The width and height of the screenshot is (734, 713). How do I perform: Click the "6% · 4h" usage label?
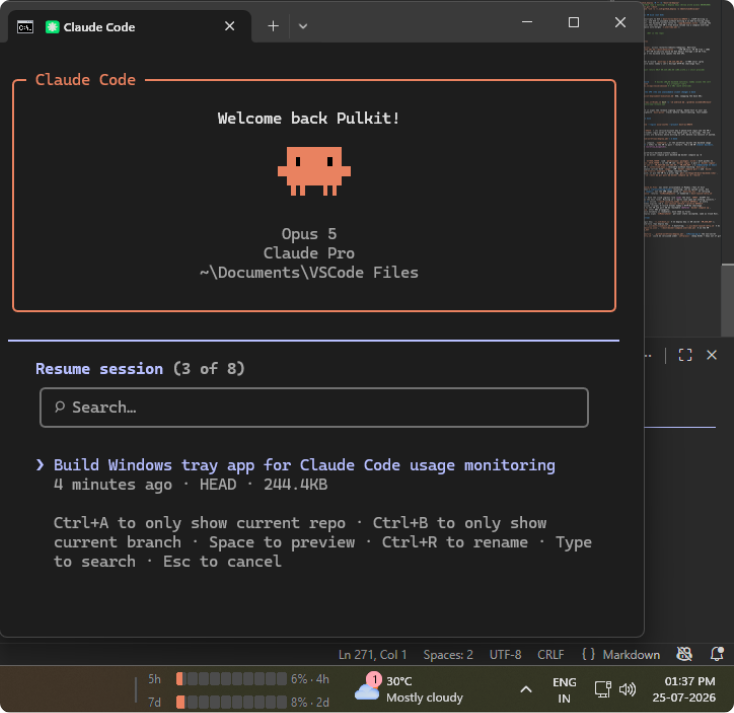(x=310, y=679)
